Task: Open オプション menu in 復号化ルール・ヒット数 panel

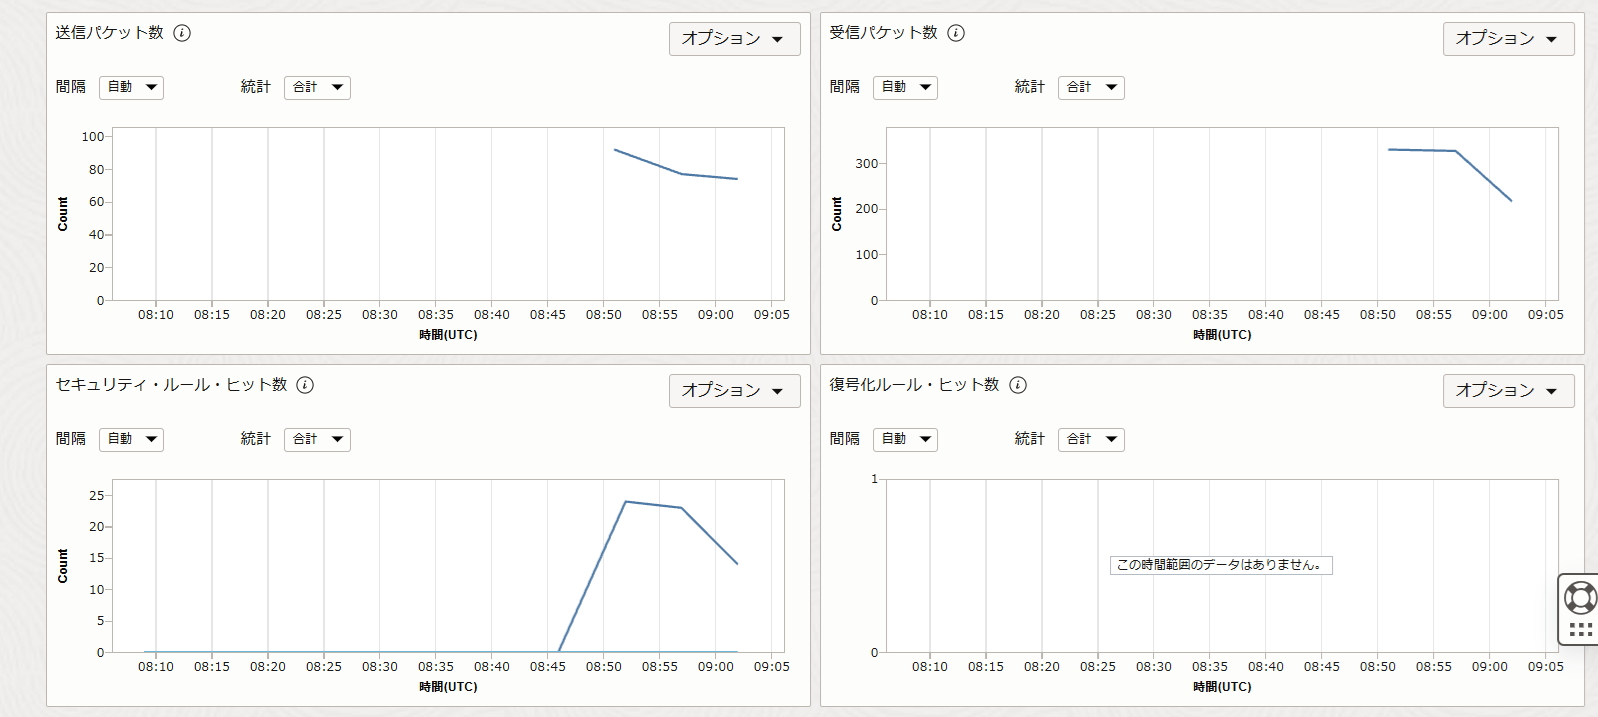Action: point(1509,391)
